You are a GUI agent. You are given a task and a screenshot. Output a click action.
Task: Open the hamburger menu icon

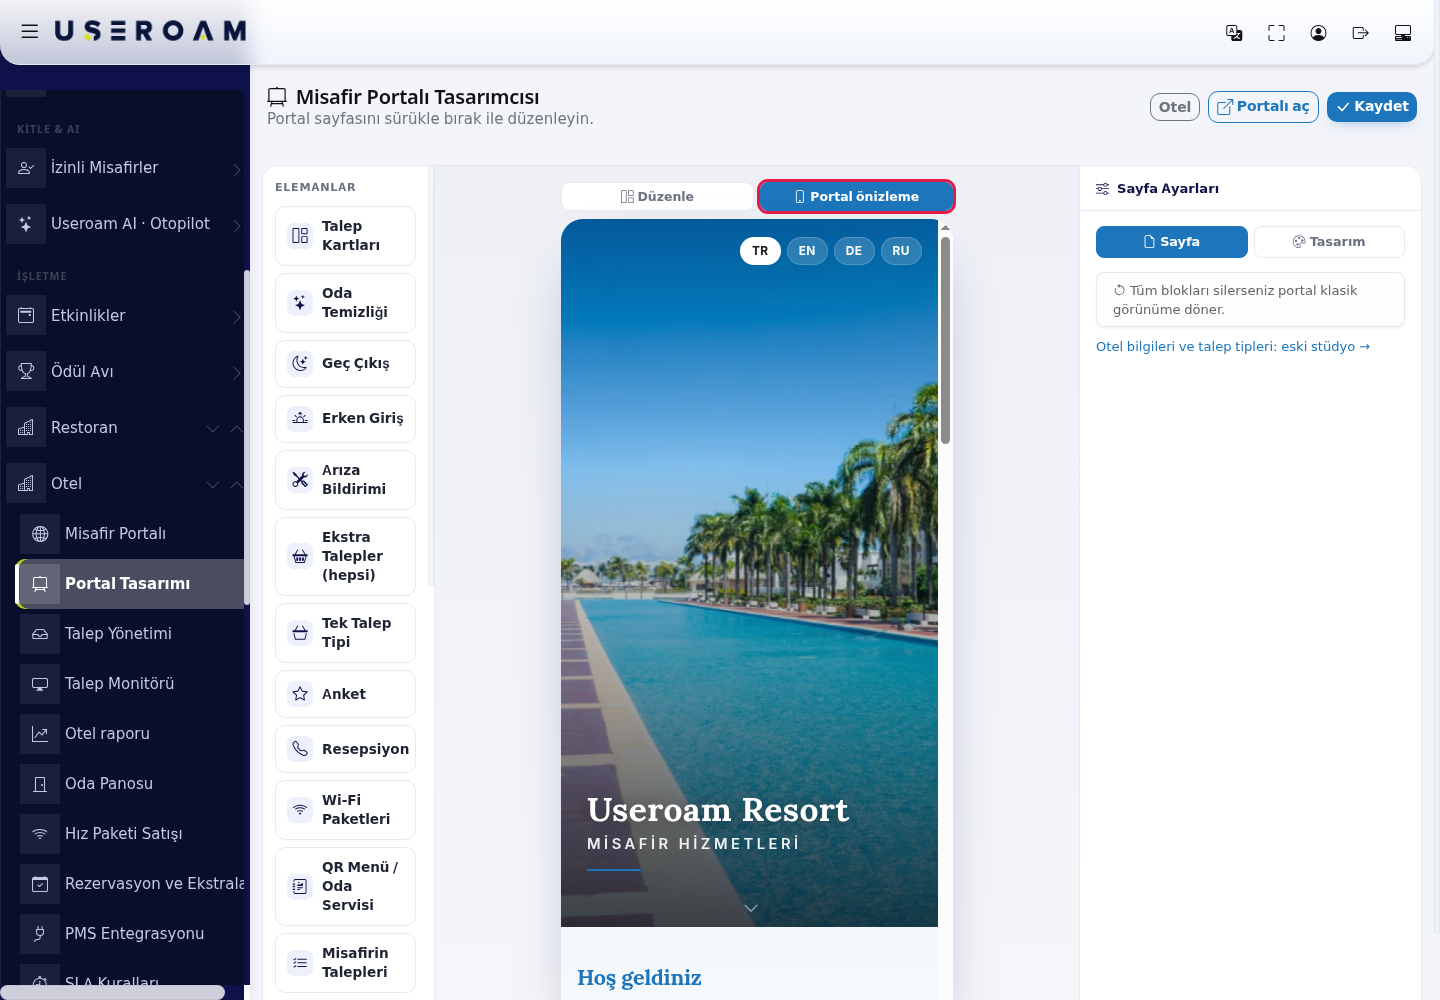pyautogui.click(x=30, y=32)
